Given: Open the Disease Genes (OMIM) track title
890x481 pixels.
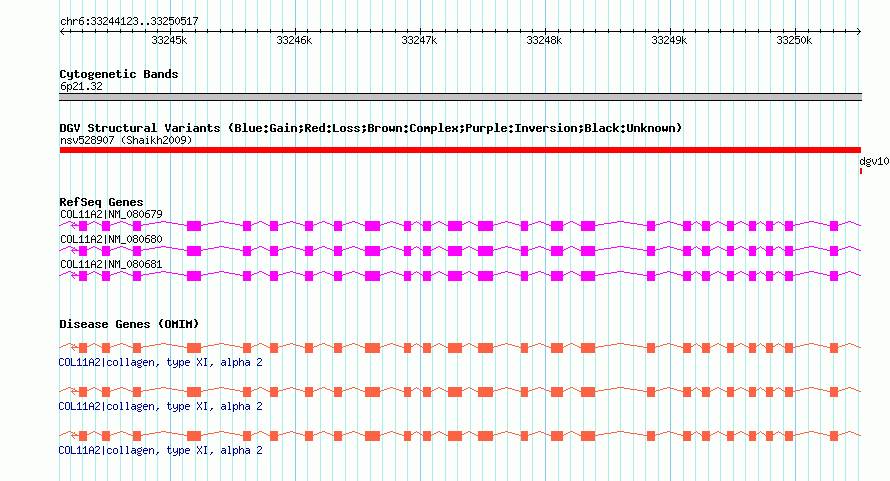Looking at the screenshot, I should click(129, 324).
